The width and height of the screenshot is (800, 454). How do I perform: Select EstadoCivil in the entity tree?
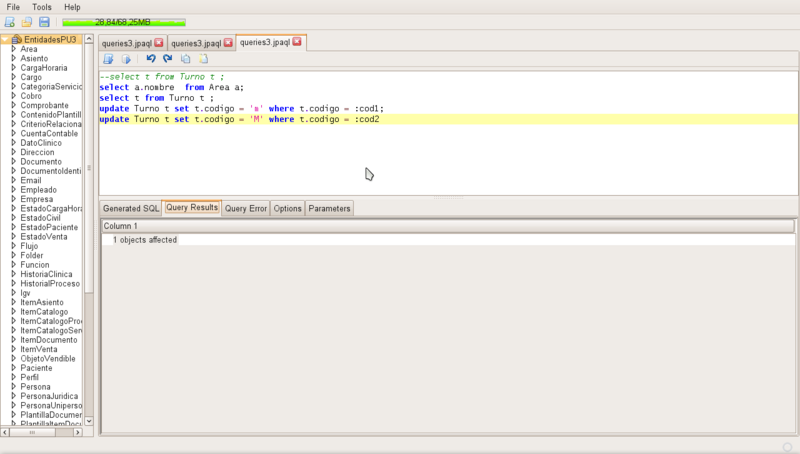[x=40, y=218]
